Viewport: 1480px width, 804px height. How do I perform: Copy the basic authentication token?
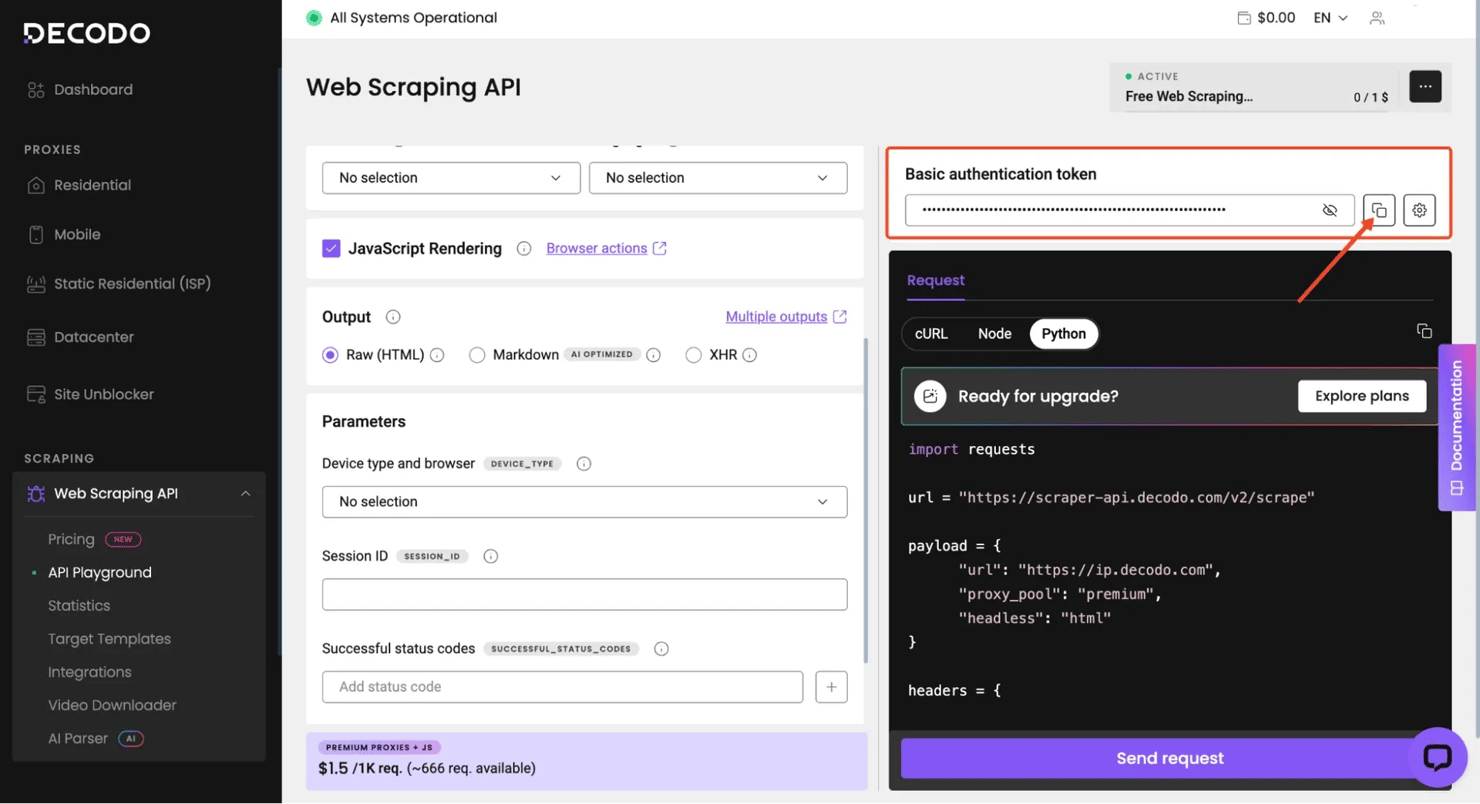click(1379, 210)
